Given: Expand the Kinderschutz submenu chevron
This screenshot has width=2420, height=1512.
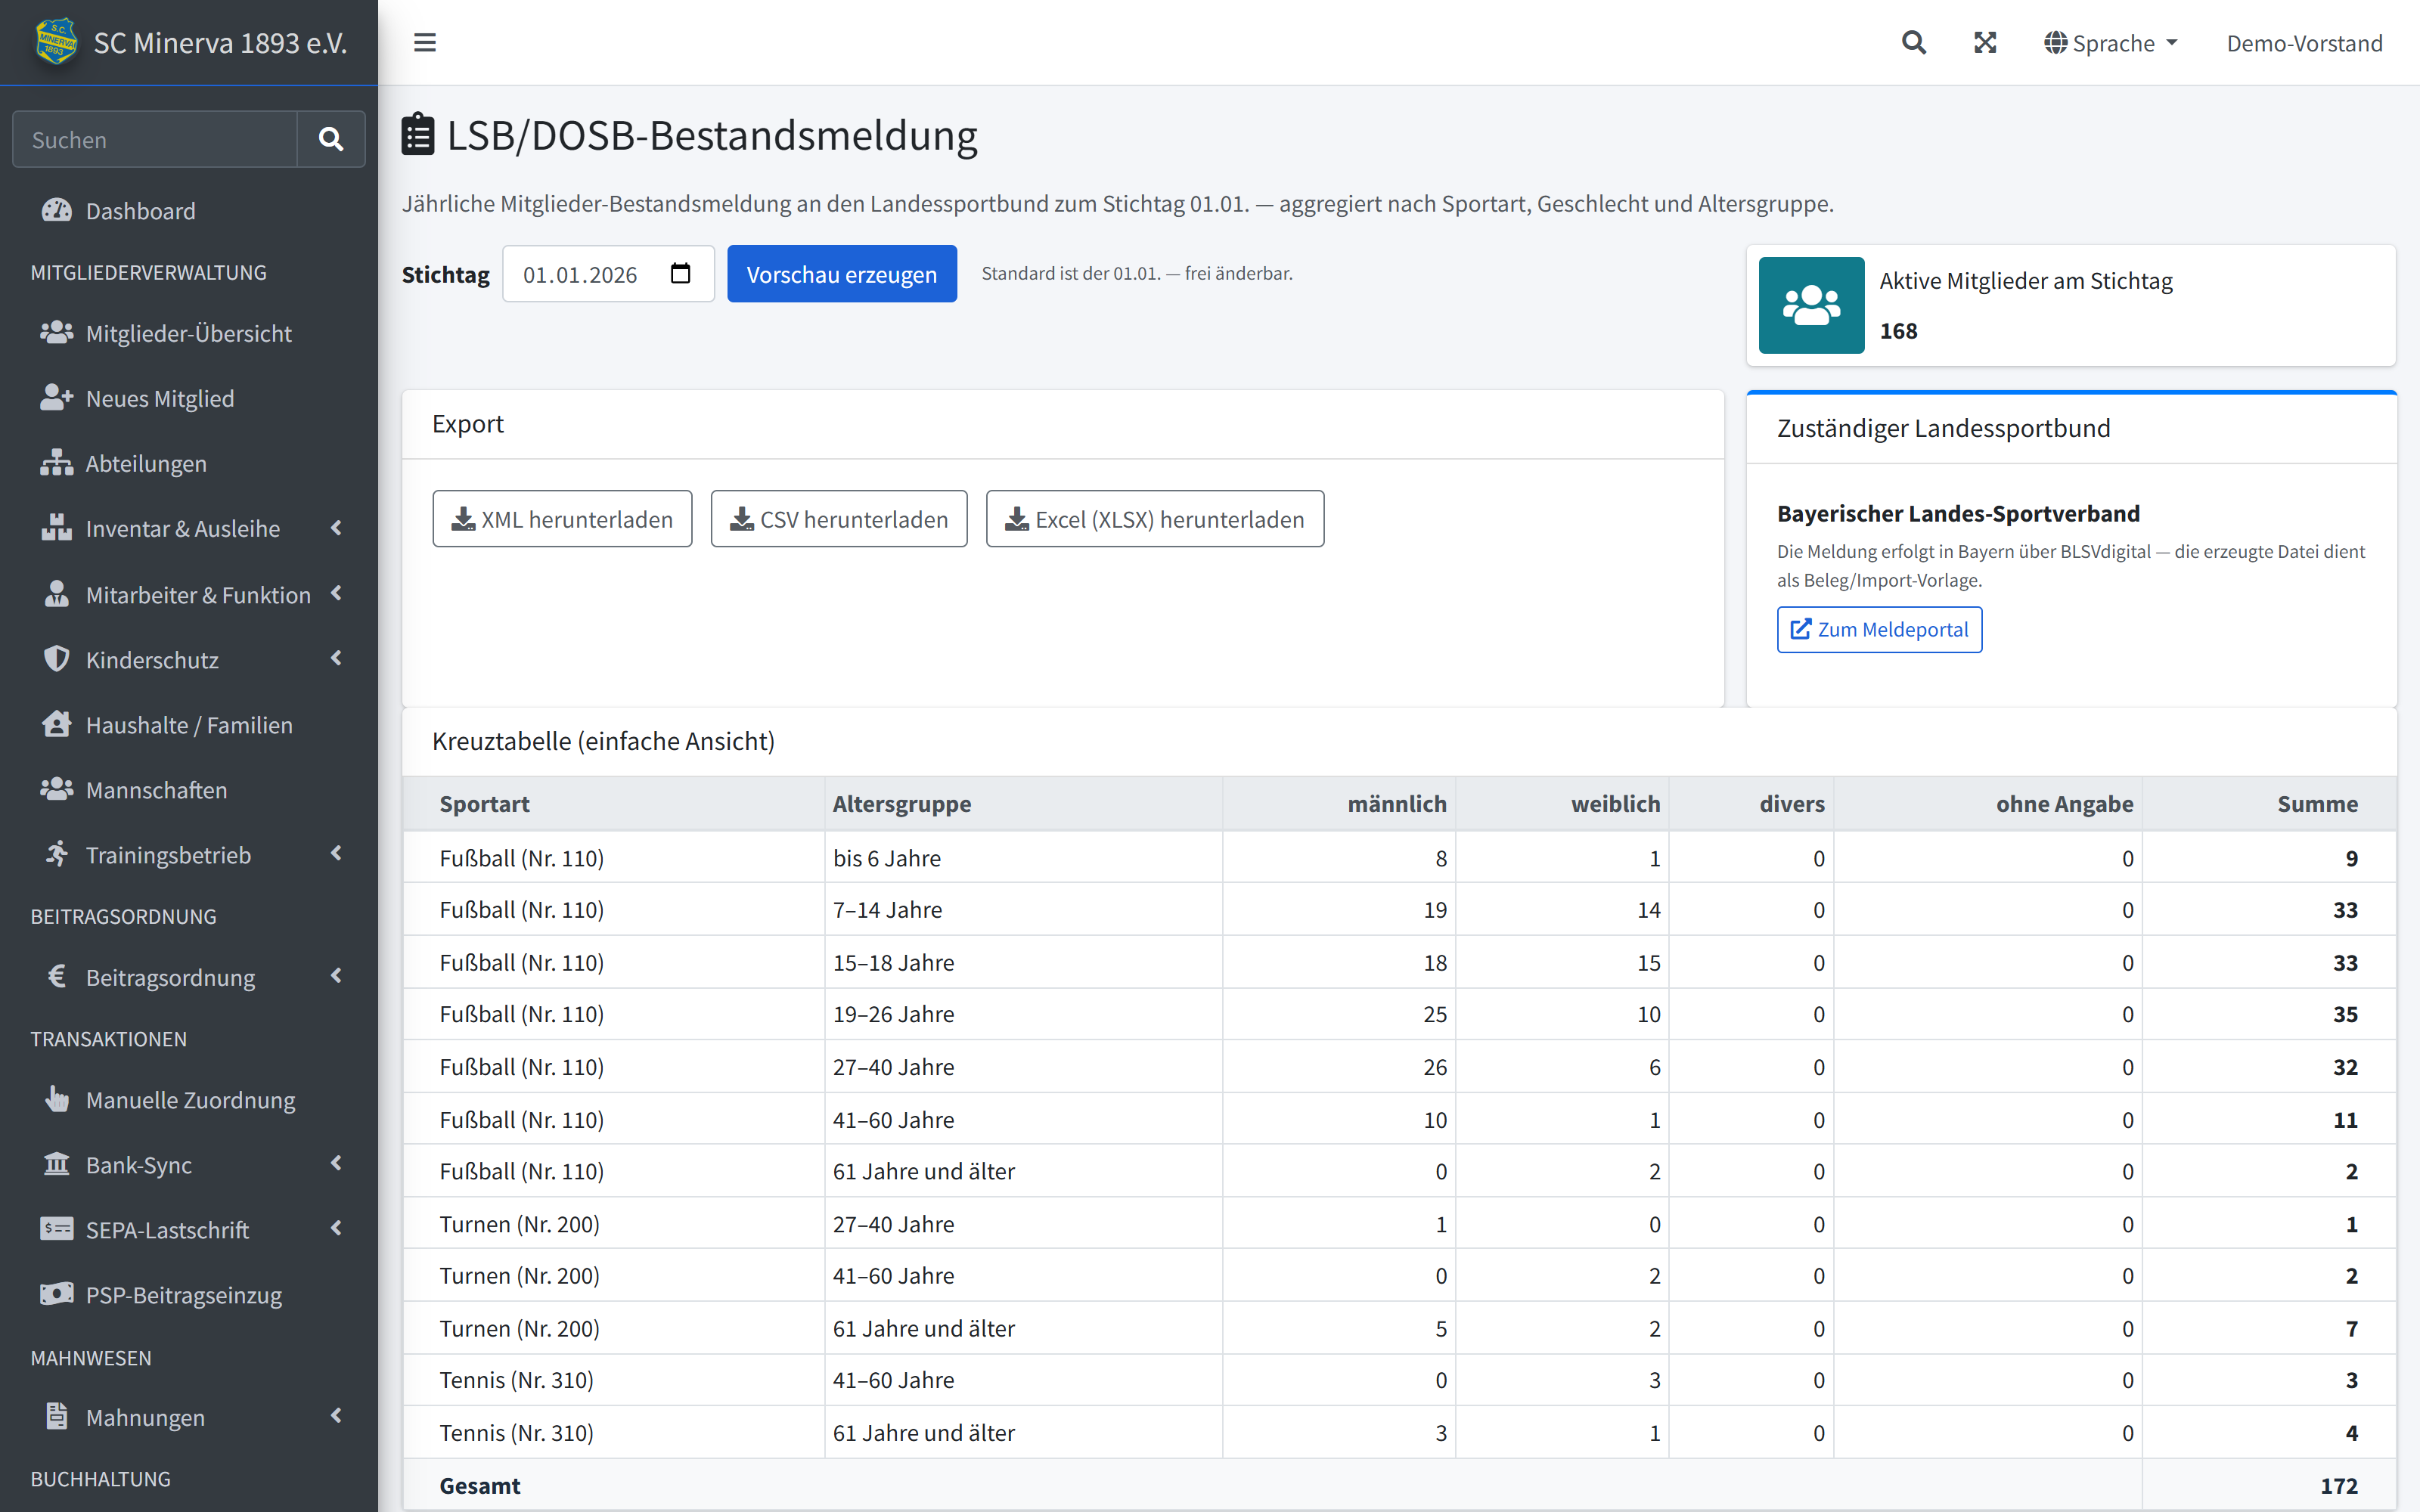Looking at the screenshot, I should coord(336,658).
